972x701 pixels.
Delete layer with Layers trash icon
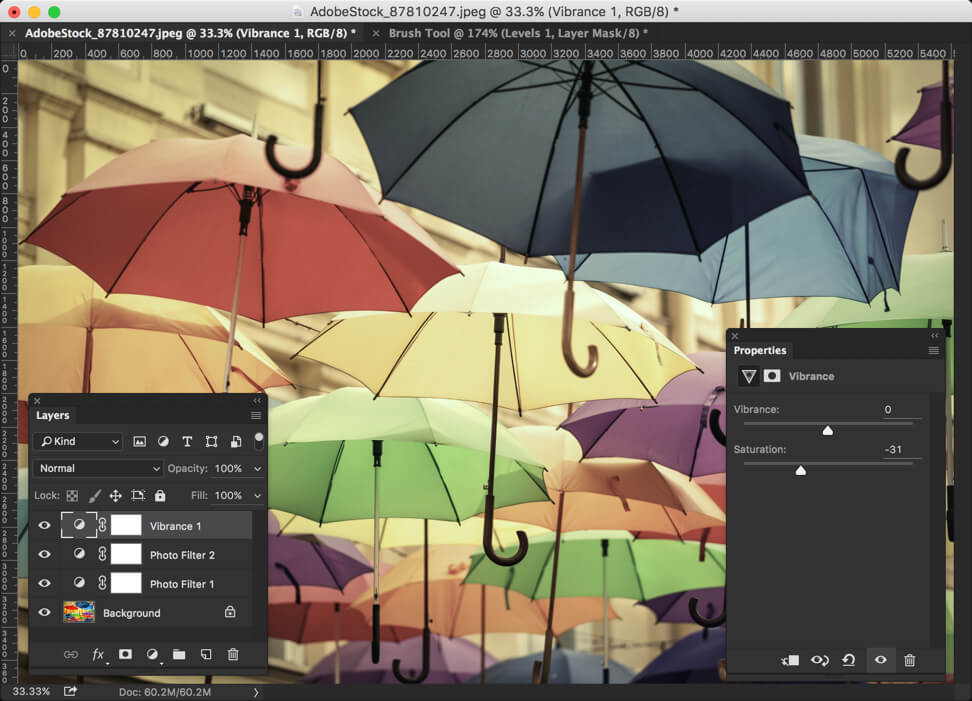233,655
